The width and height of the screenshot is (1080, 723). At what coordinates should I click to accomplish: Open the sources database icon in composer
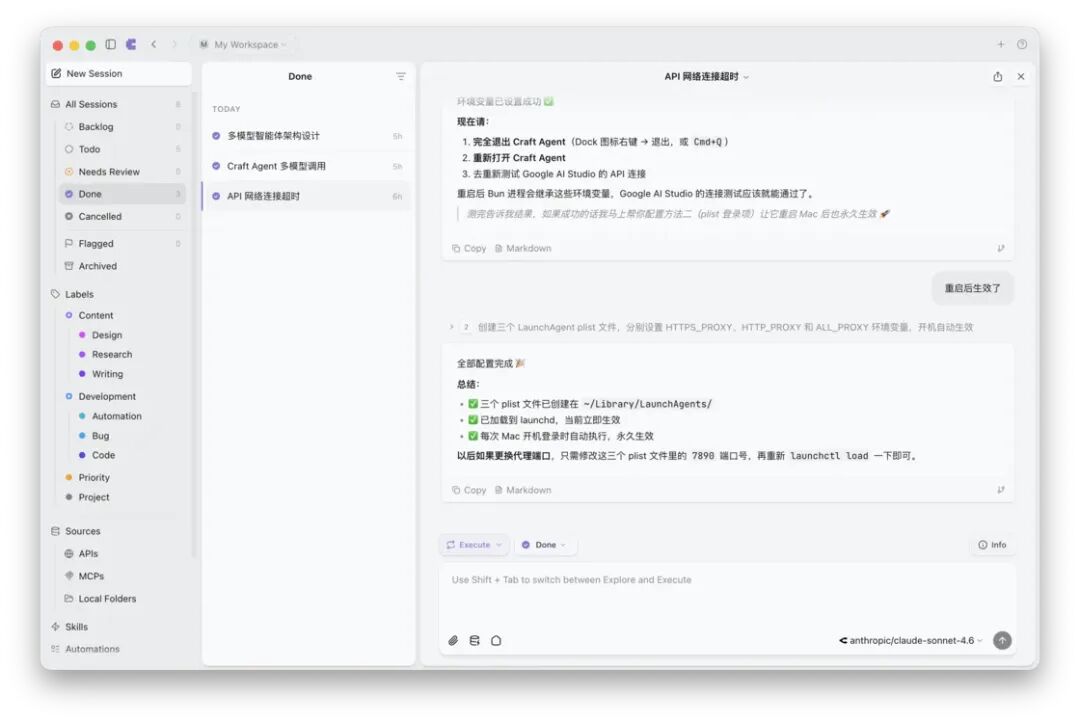475,640
